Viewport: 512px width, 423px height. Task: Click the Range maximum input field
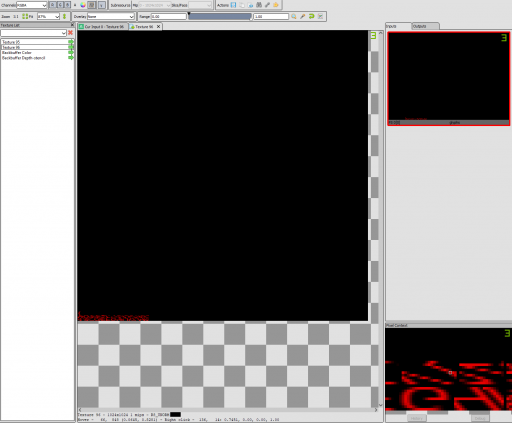point(271,16)
